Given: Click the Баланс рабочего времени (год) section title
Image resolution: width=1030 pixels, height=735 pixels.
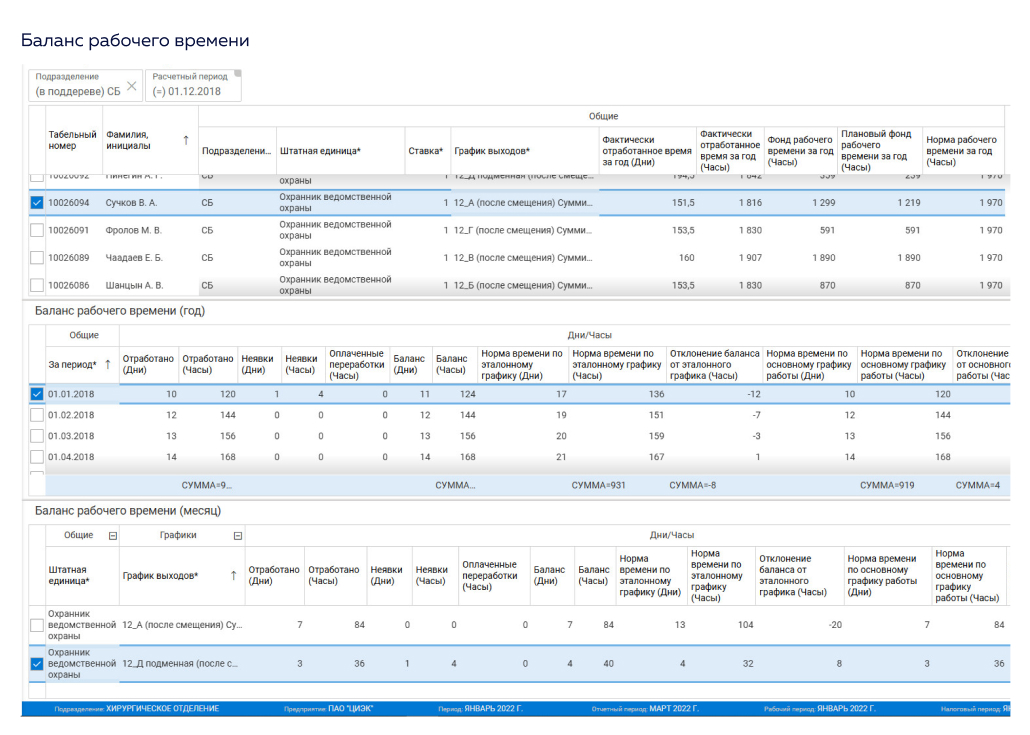Looking at the screenshot, I should [120, 311].
